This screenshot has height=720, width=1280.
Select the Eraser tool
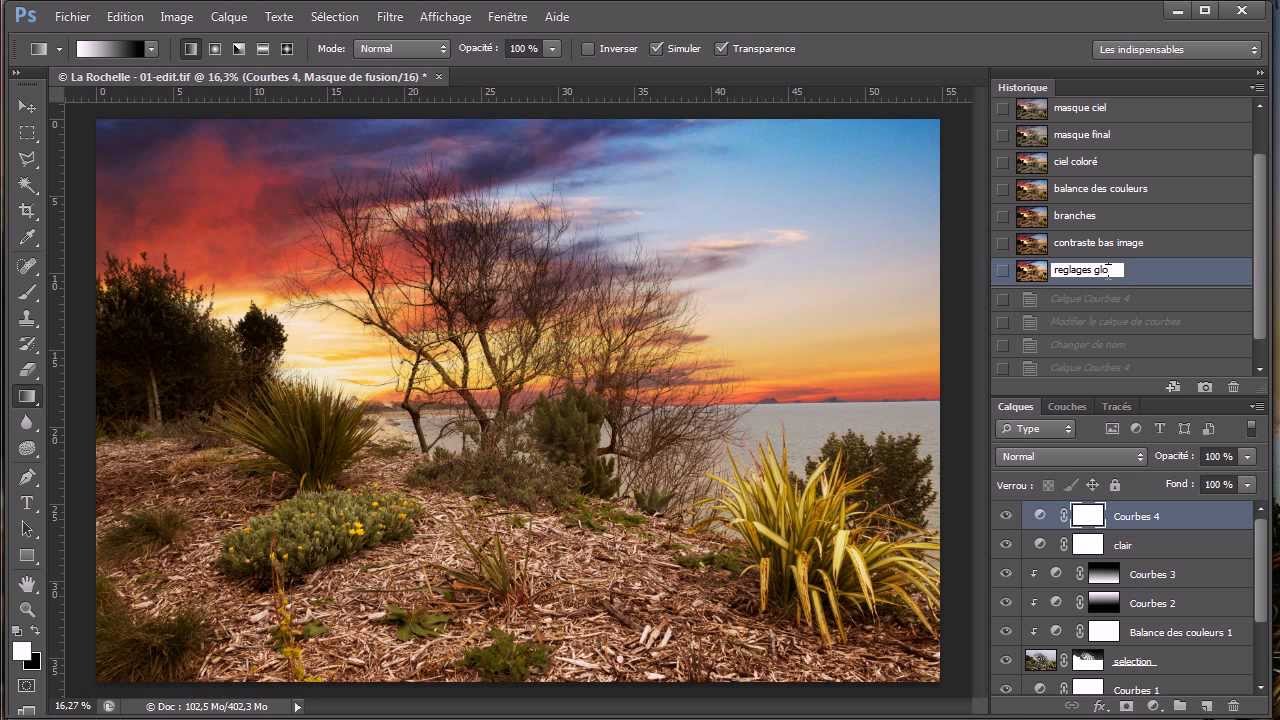click(27, 370)
